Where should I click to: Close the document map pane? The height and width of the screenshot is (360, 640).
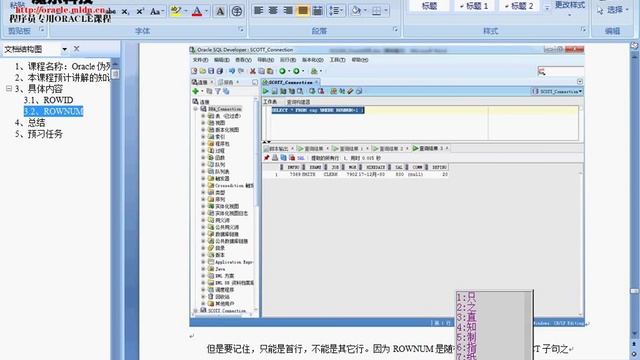point(76,49)
